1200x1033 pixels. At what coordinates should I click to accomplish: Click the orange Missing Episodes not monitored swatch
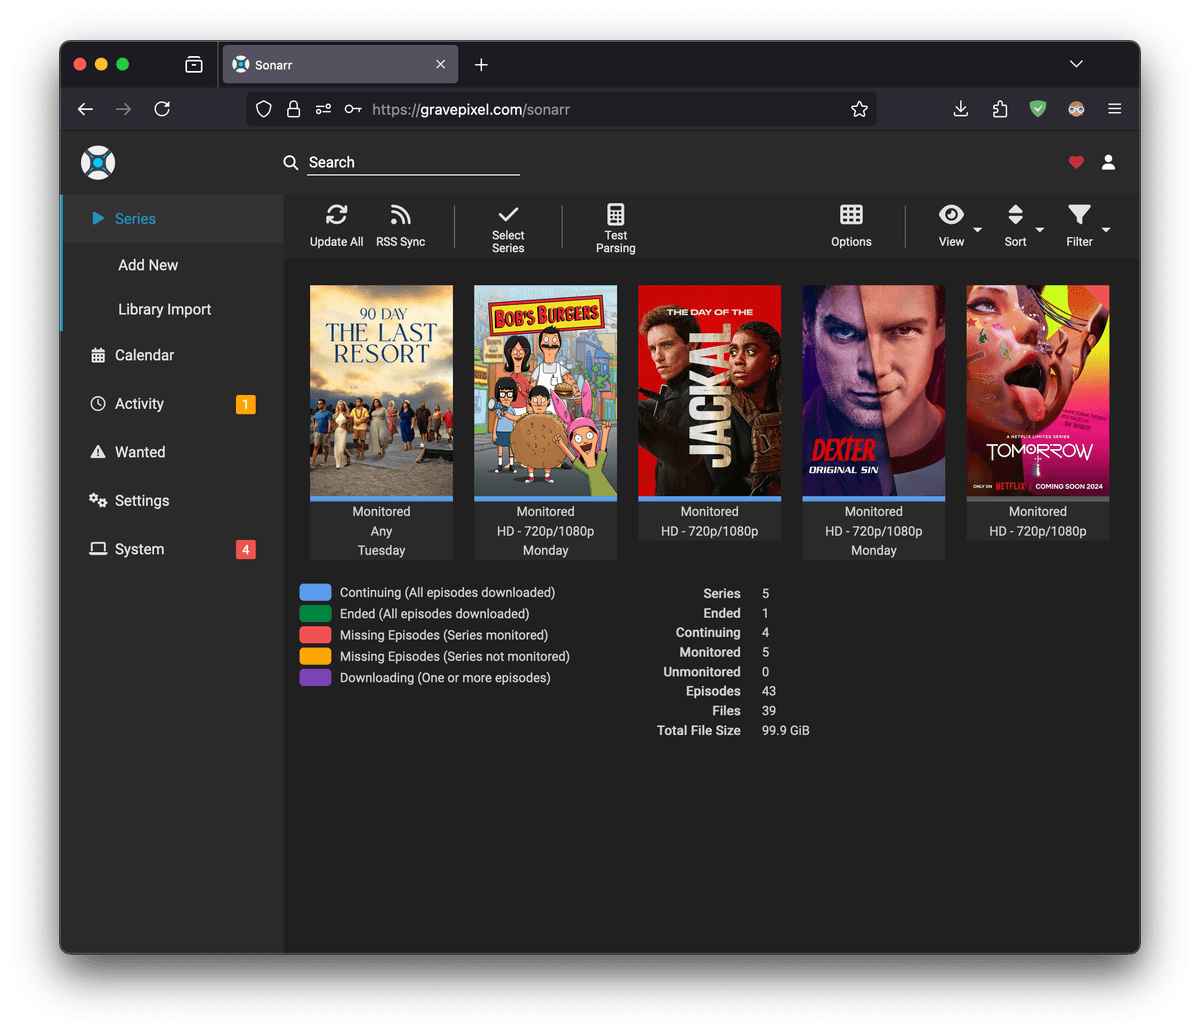pos(315,656)
